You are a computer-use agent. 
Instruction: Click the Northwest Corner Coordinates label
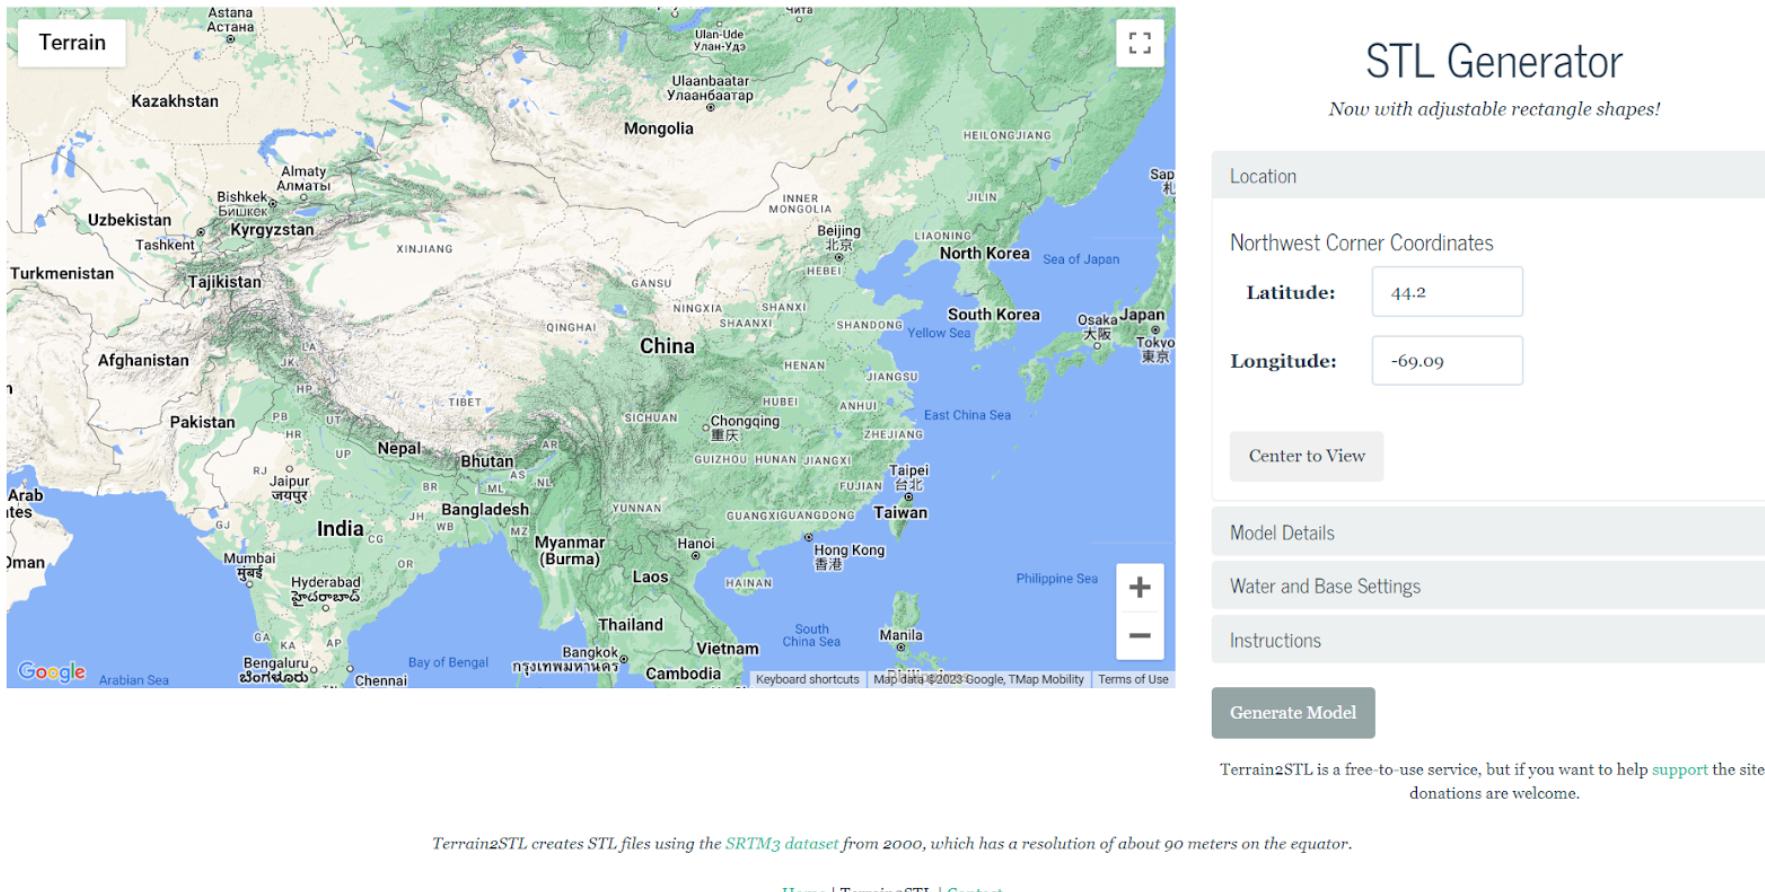(x=1361, y=243)
